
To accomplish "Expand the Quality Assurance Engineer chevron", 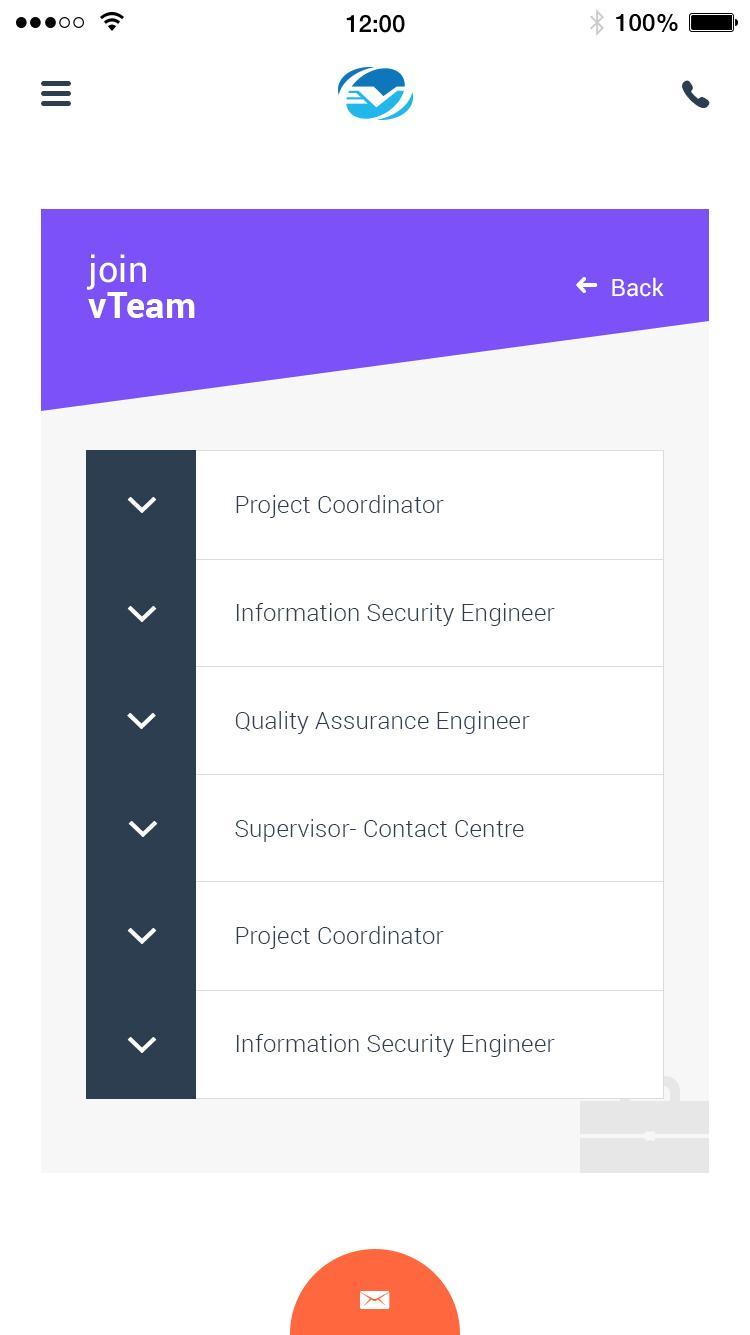I will pos(142,721).
